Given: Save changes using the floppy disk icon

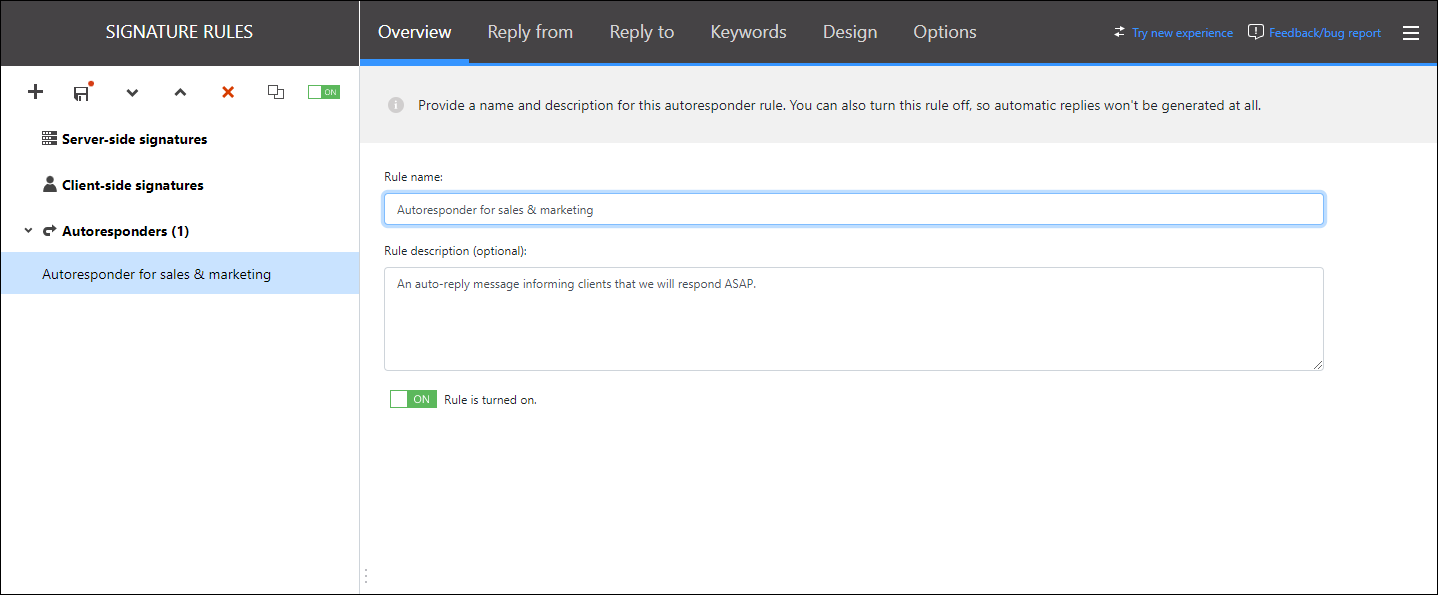Looking at the screenshot, I should [x=81, y=92].
